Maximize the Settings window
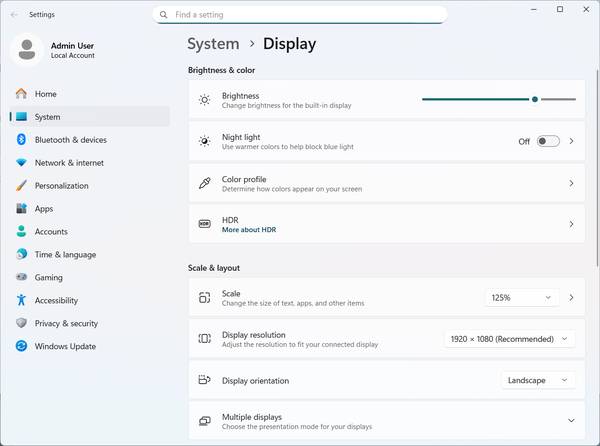Viewport: 600px width, 446px height. [x=560, y=9]
